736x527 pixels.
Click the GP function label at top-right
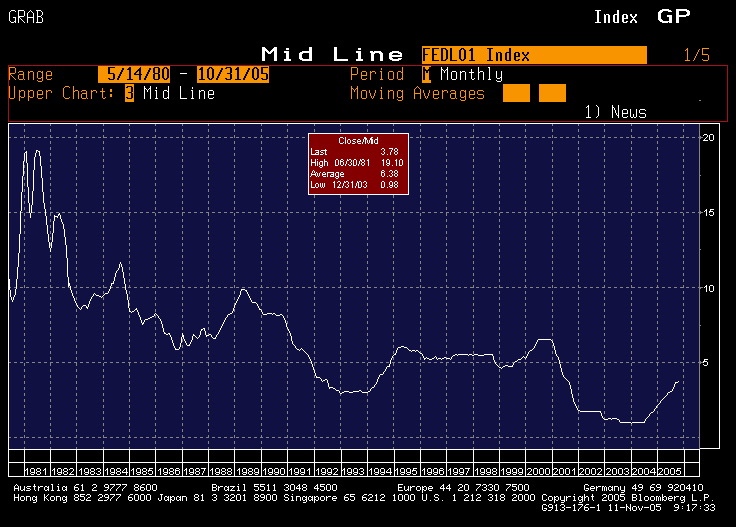(674, 16)
